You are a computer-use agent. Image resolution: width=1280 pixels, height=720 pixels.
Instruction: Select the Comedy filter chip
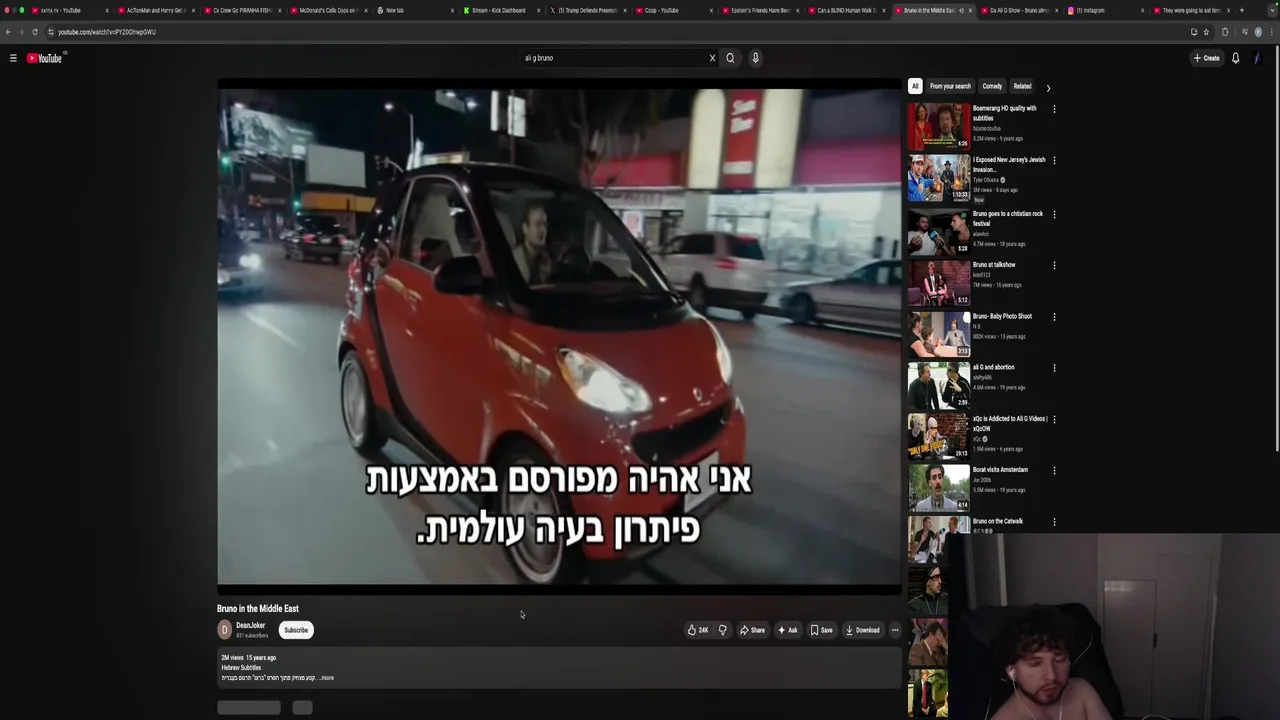[x=992, y=86]
